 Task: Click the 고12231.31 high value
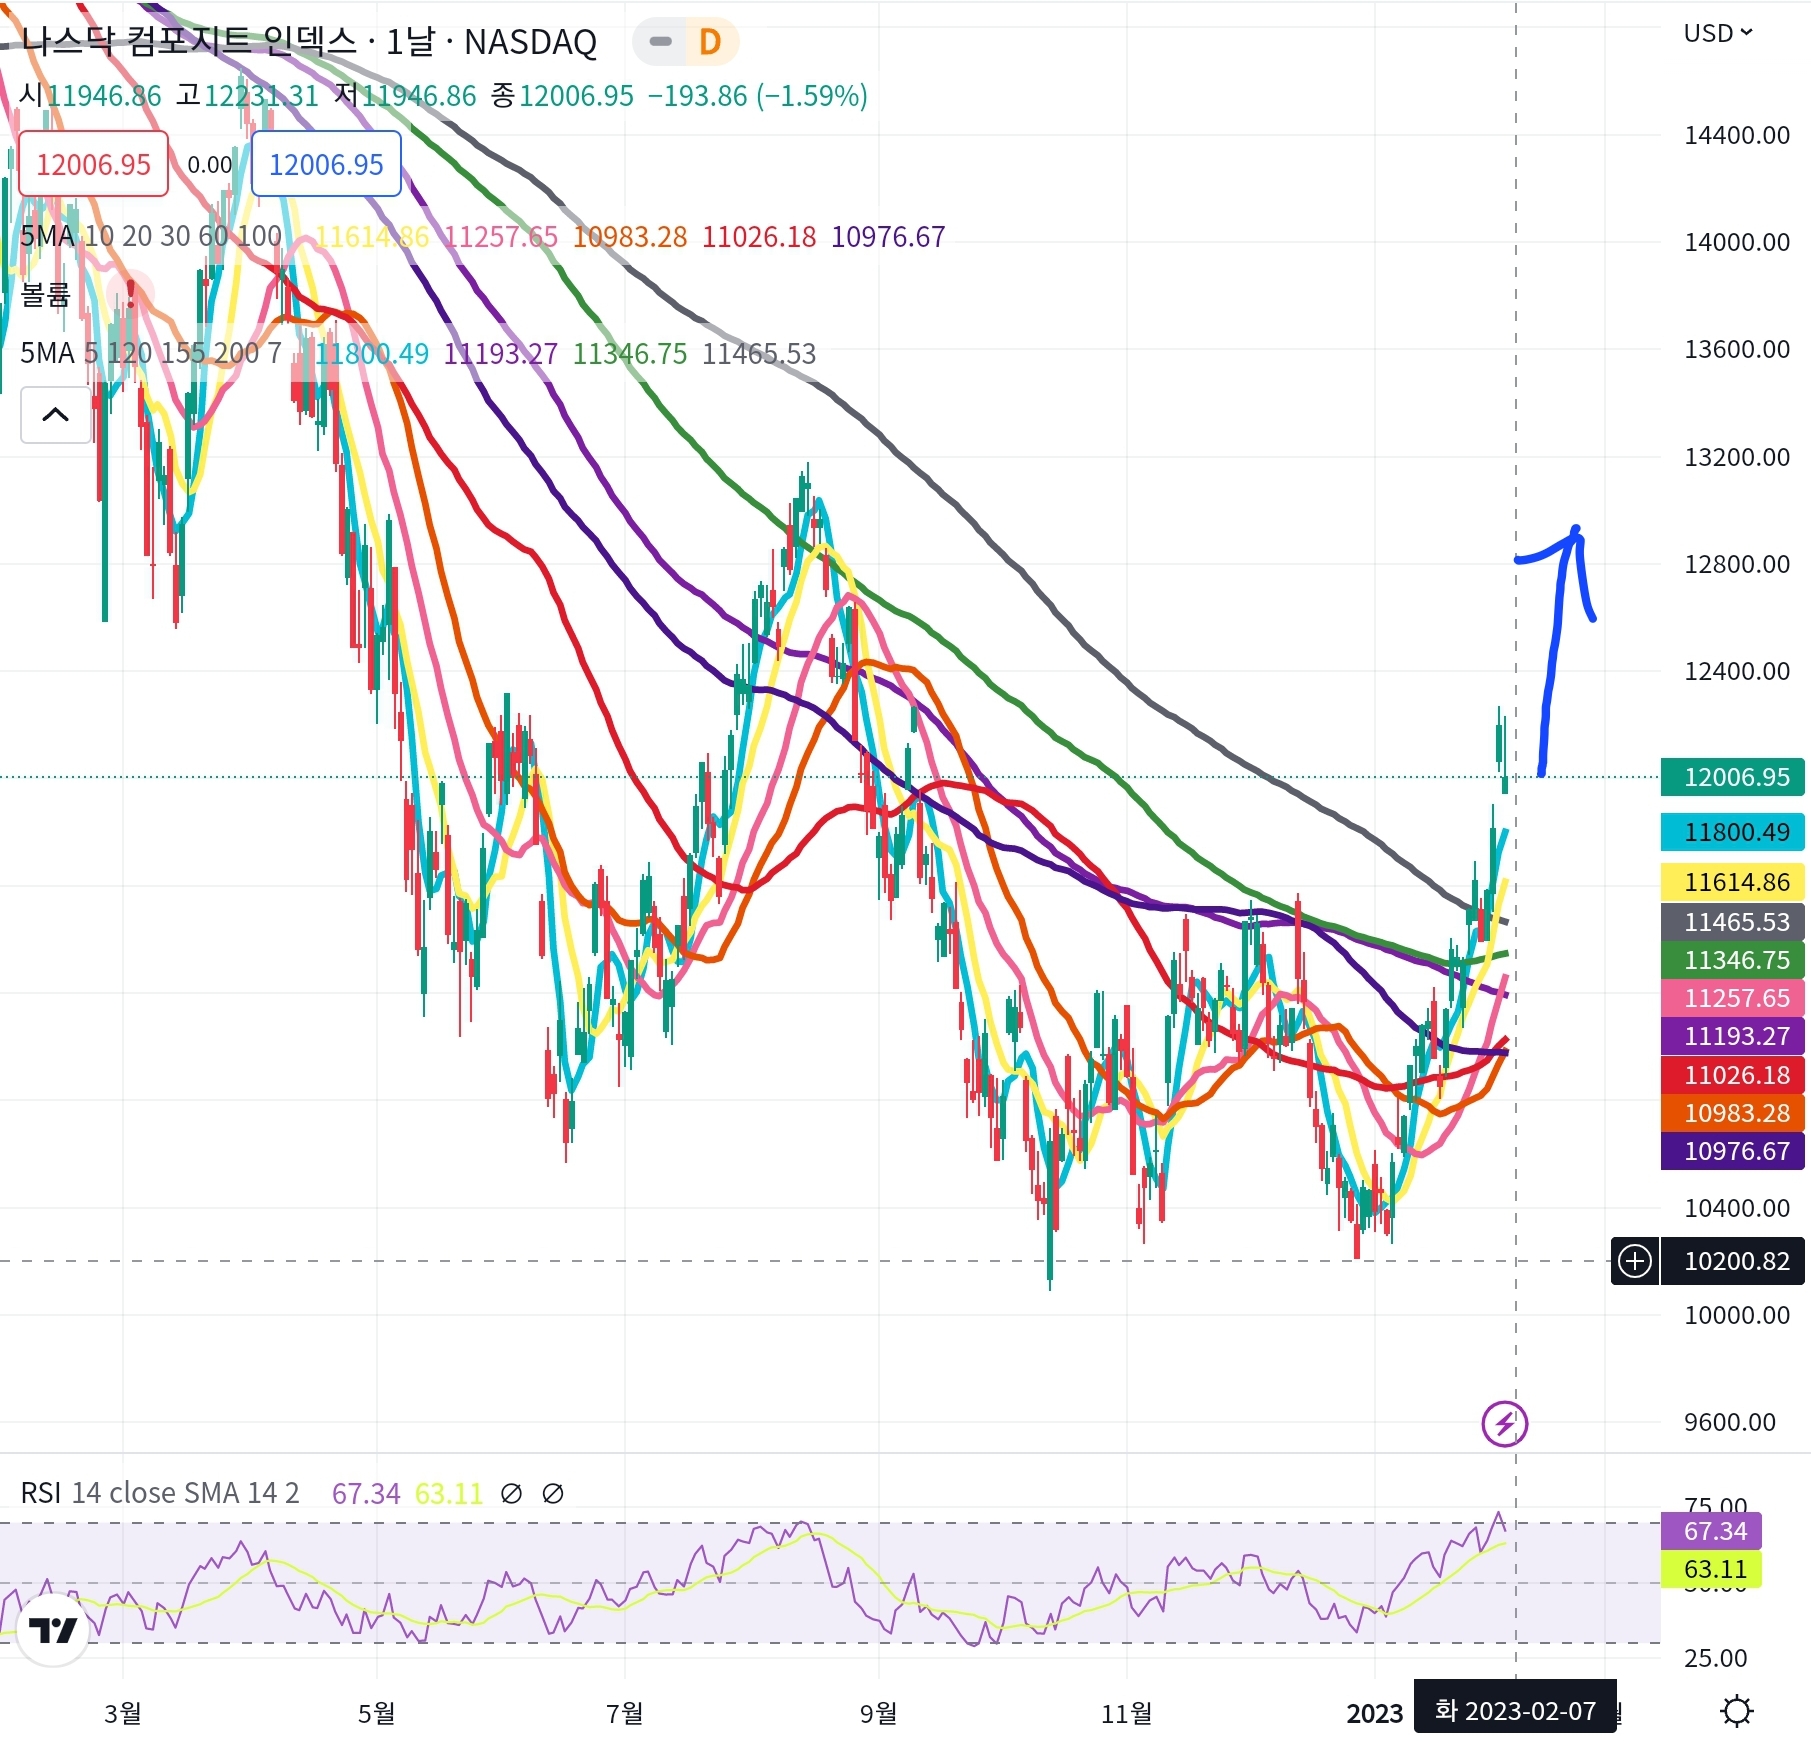click(247, 96)
